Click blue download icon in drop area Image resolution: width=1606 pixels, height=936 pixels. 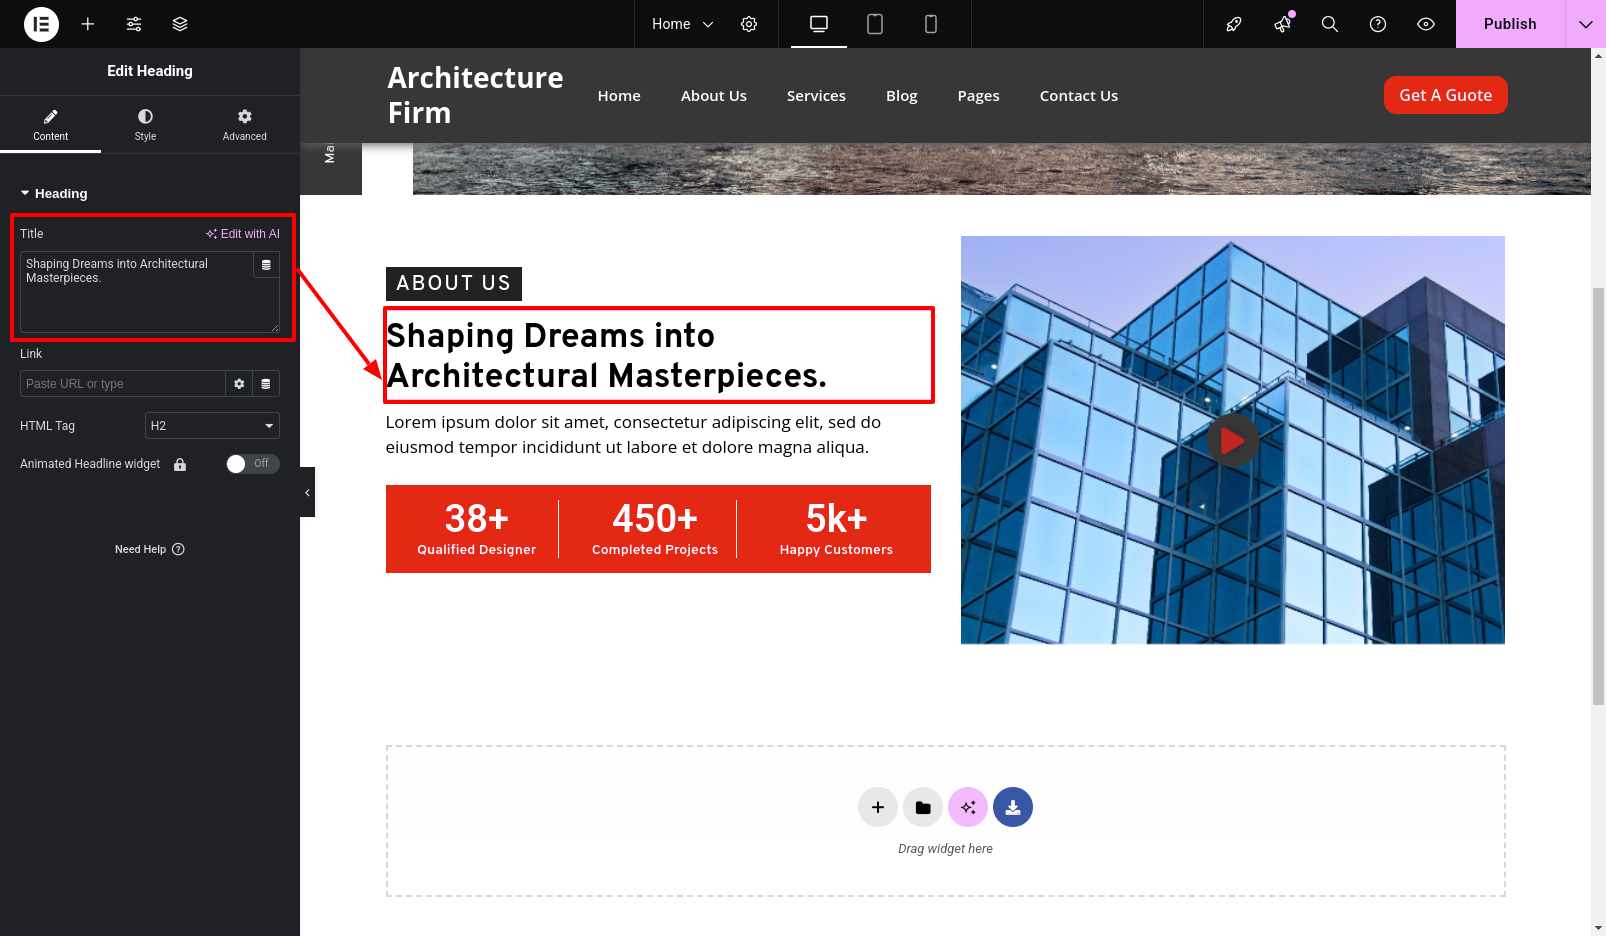tap(1013, 807)
